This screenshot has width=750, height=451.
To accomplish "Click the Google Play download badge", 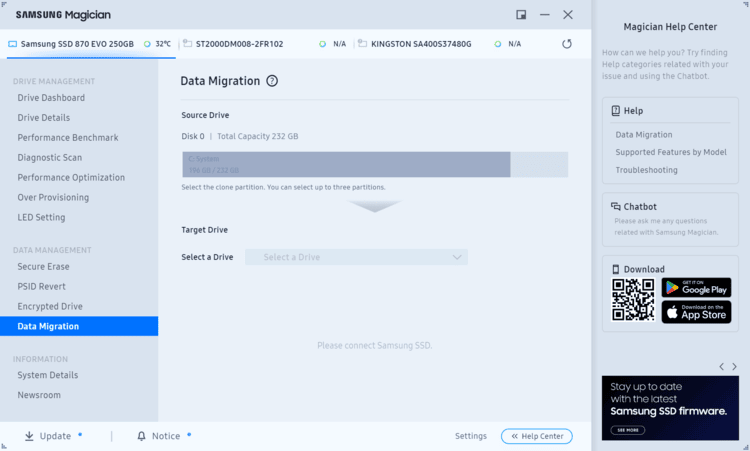I will tap(696, 287).
